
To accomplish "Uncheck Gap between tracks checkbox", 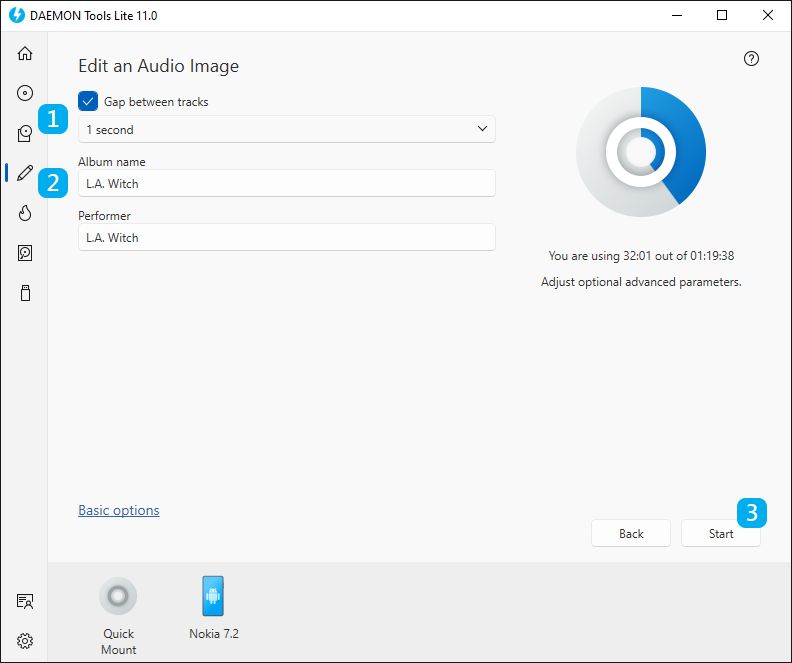I will coord(88,101).
